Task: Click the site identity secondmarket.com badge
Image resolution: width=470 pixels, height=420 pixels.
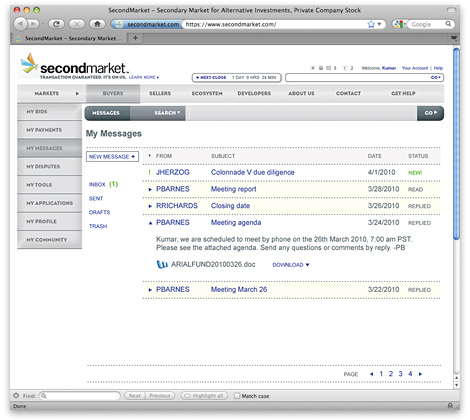Action: click(x=147, y=24)
